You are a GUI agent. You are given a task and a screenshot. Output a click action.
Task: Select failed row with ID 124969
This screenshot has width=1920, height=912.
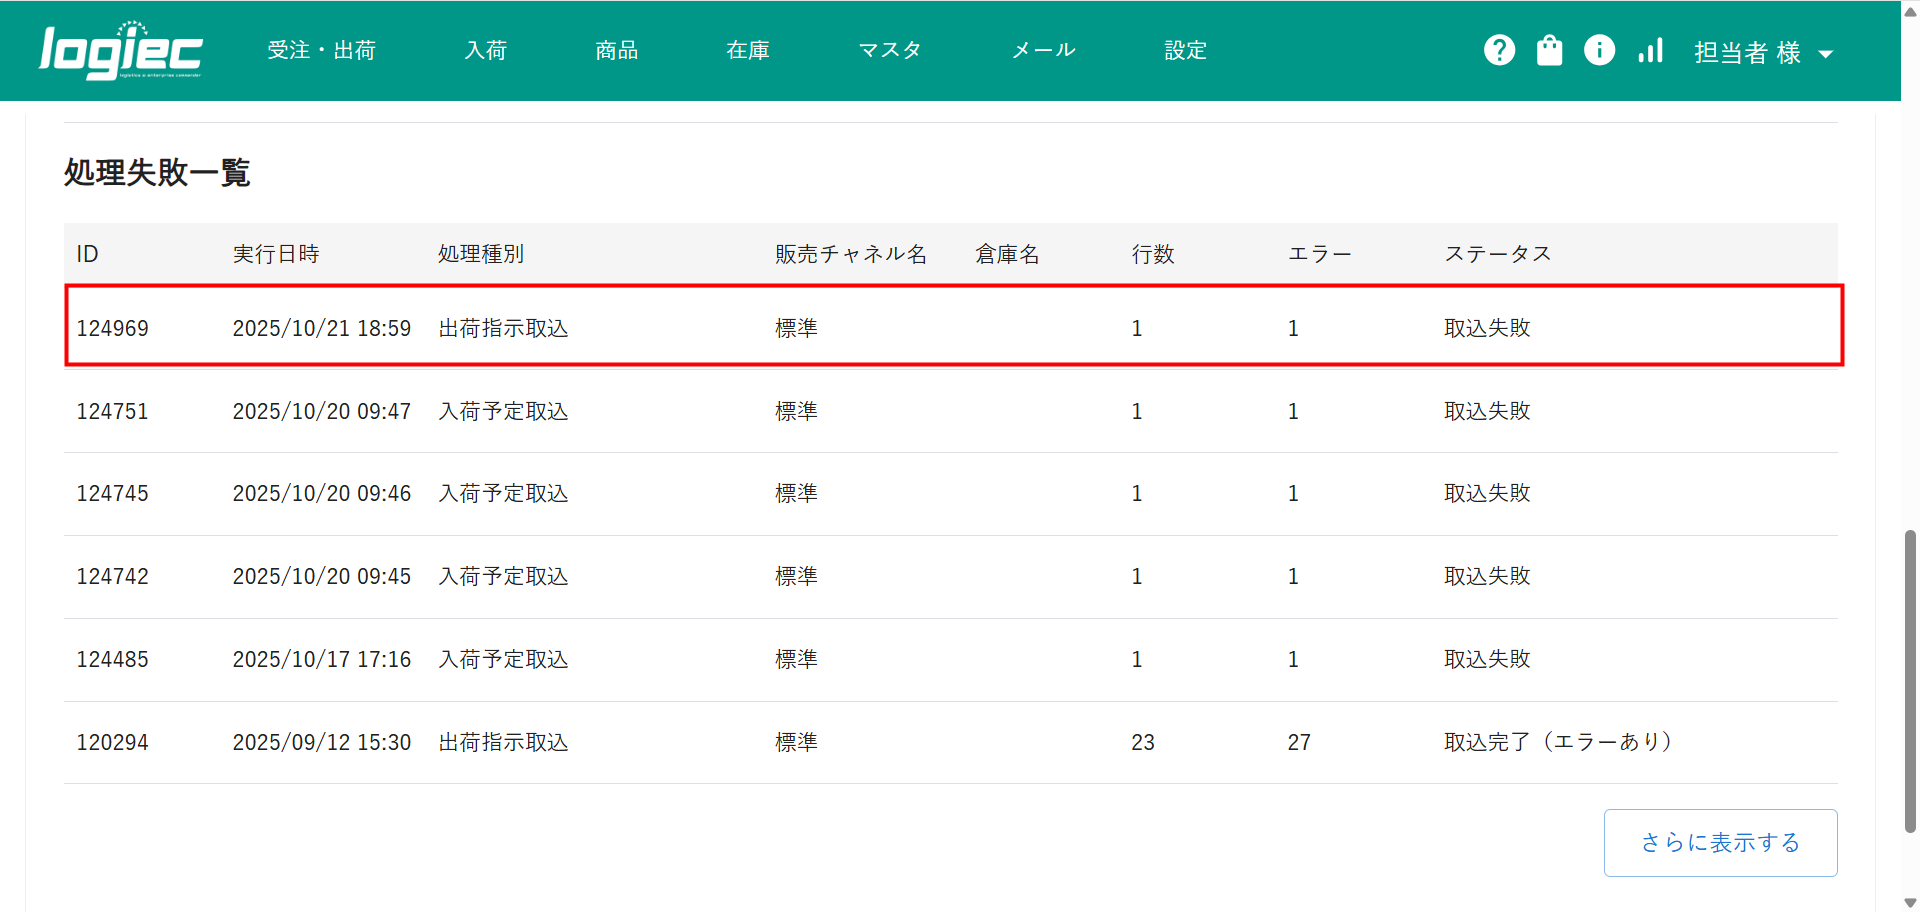[x=112, y=328]
